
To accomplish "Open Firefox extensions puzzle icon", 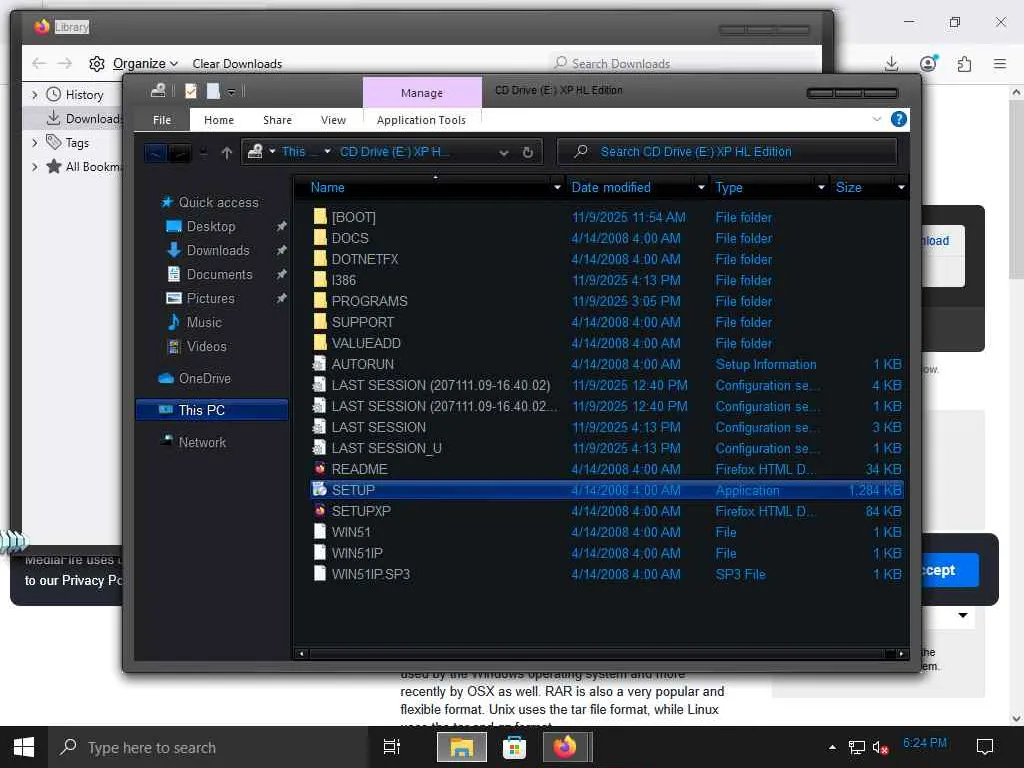I will click(965, 63).
